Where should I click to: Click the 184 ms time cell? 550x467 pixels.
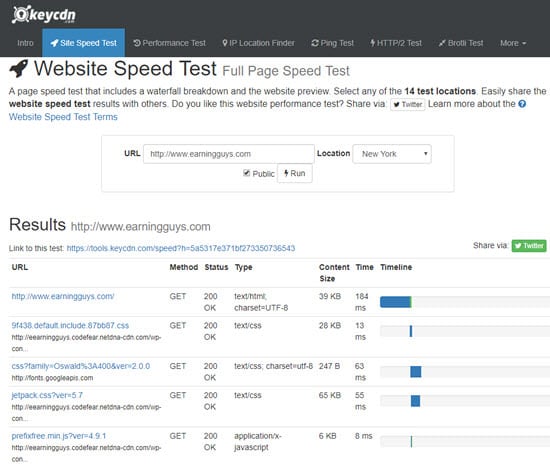click(362, 302)
